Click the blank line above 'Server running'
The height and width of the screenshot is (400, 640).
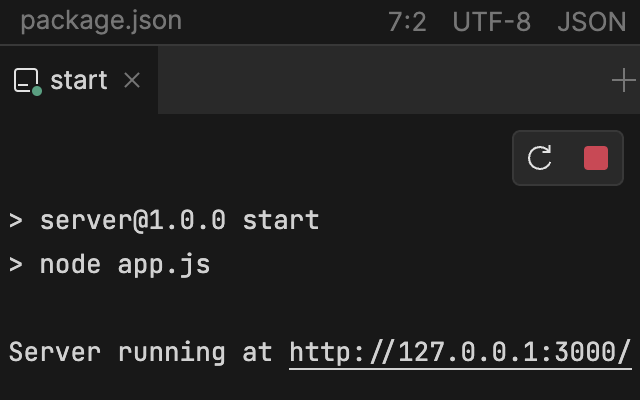[x=300, y=308]
